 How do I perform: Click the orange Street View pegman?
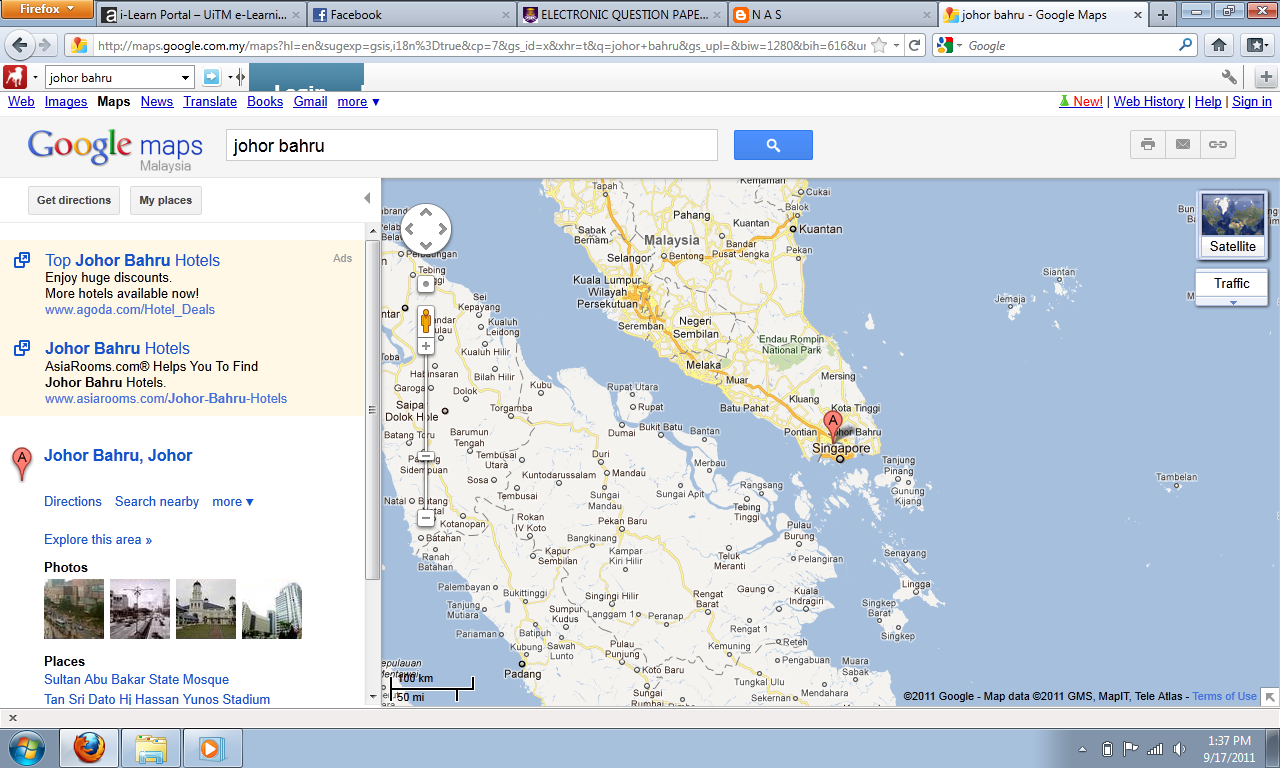pyautogui.click(x=426, y=320)
